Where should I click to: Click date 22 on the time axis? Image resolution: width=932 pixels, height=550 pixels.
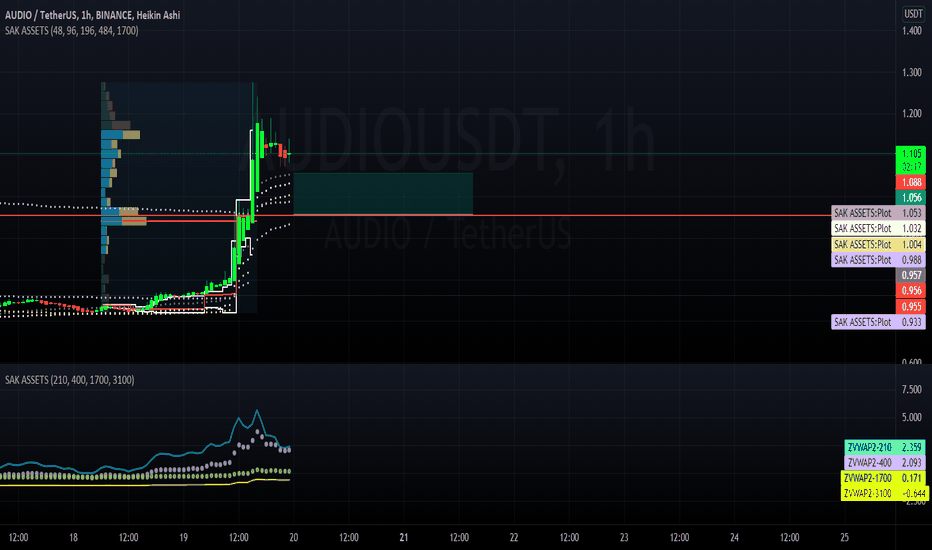[x=514, y=538]
